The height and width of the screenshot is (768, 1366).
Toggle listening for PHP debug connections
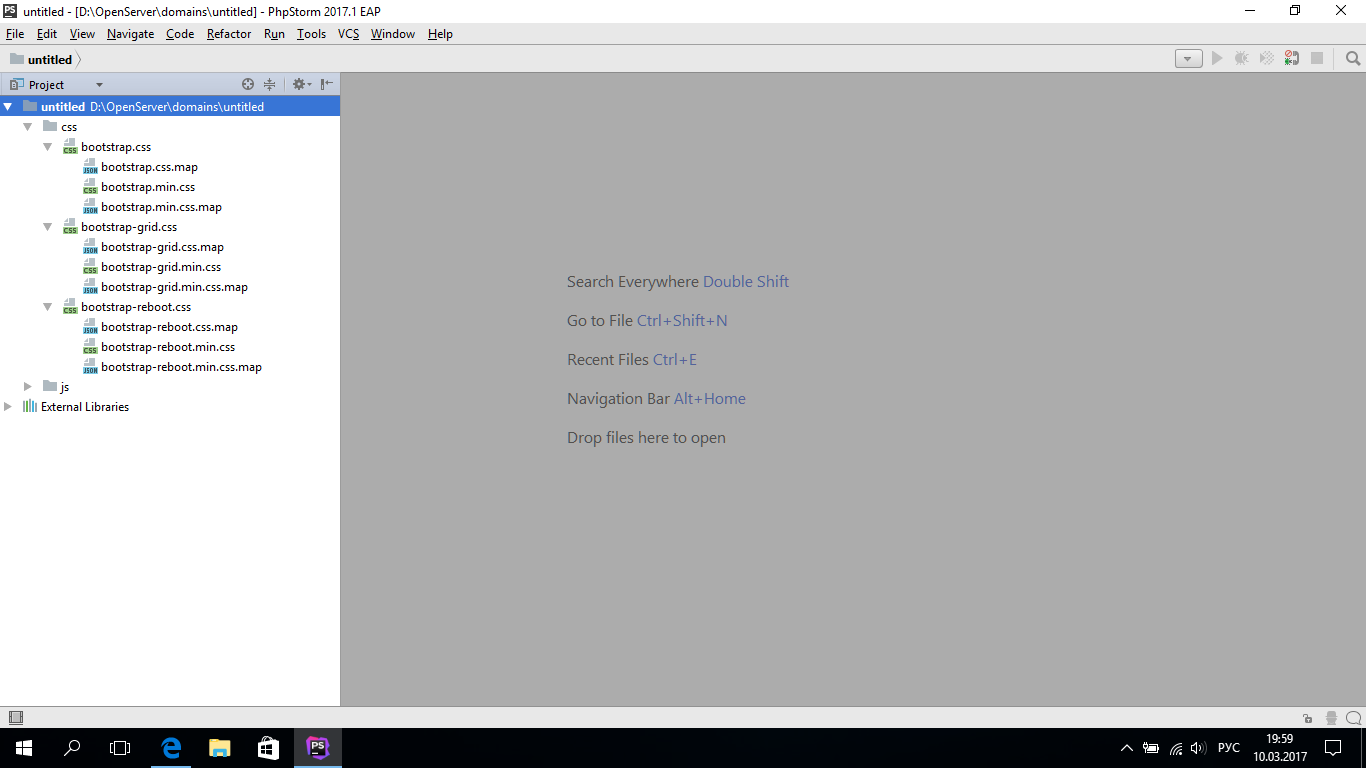tap(1292, 59)
